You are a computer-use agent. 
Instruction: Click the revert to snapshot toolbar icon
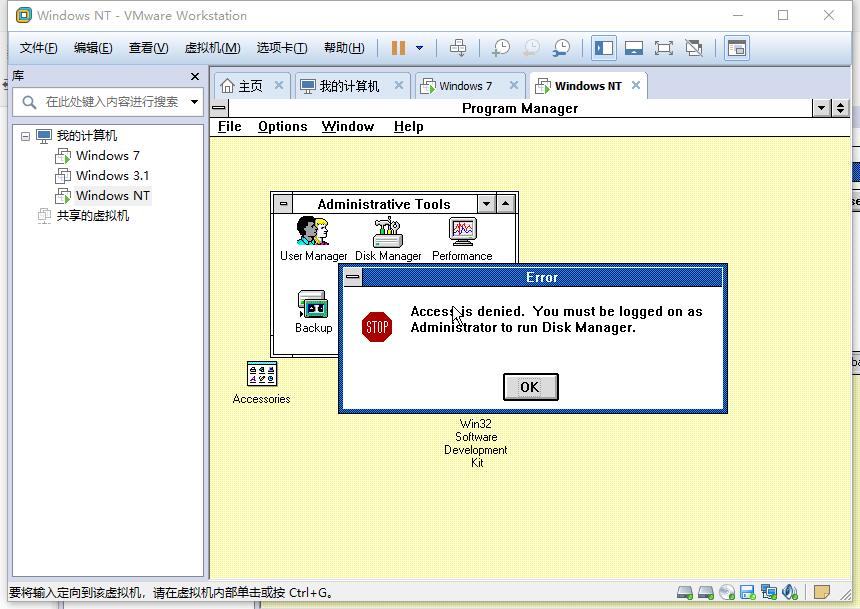[531, 48]
